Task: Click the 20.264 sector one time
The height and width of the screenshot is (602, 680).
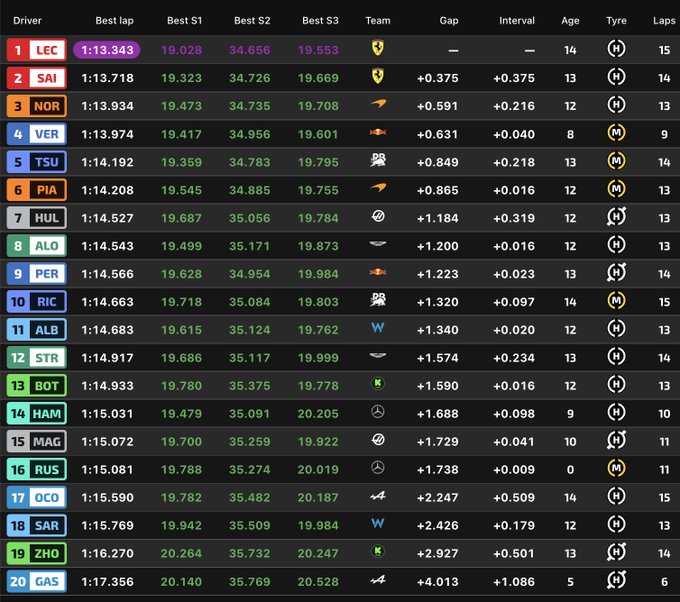Action: coord(181,553)
